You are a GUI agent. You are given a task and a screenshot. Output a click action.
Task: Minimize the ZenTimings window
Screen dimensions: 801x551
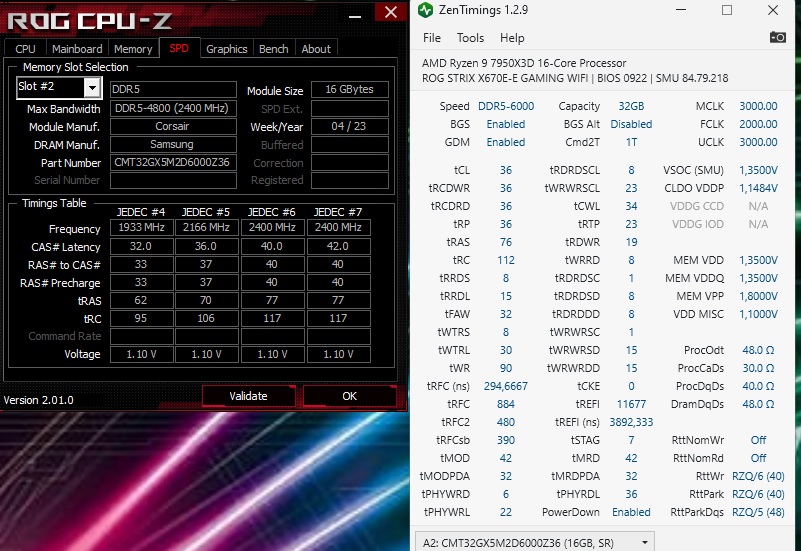681,10
